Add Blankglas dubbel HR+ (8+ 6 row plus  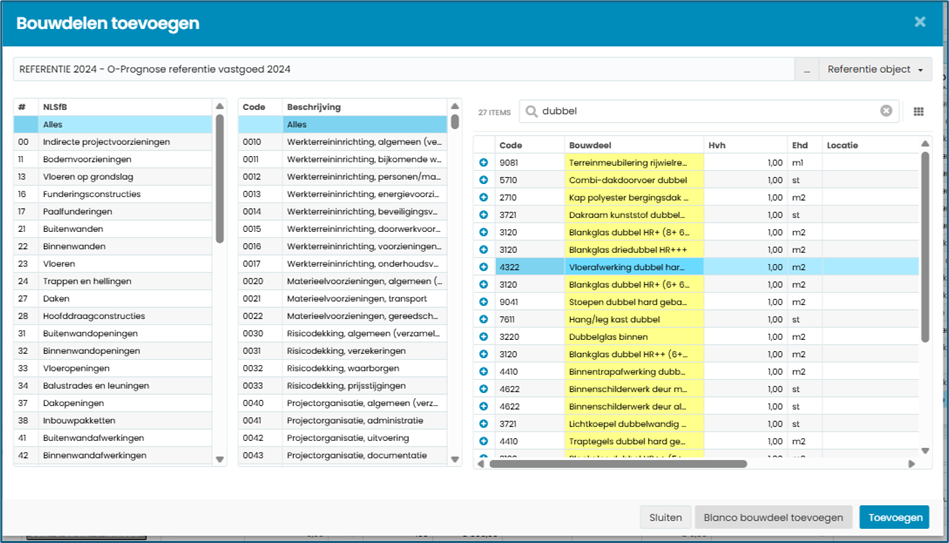(x=483, y=232)
